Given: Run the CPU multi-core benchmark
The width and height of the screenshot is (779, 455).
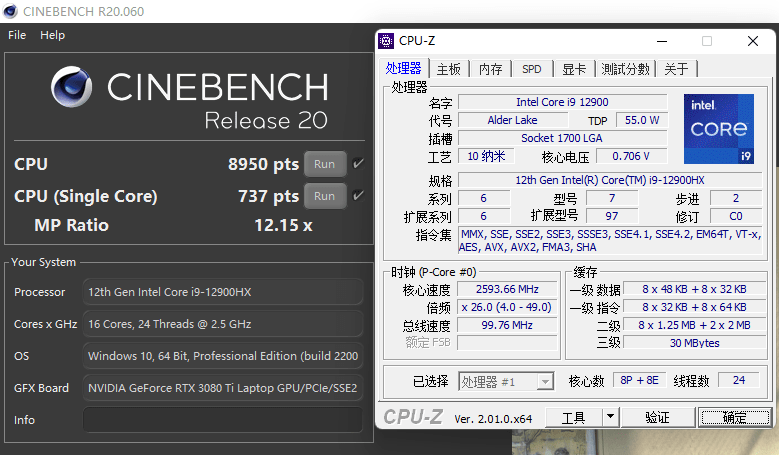Looking at the screenshot, I should 325,164.
